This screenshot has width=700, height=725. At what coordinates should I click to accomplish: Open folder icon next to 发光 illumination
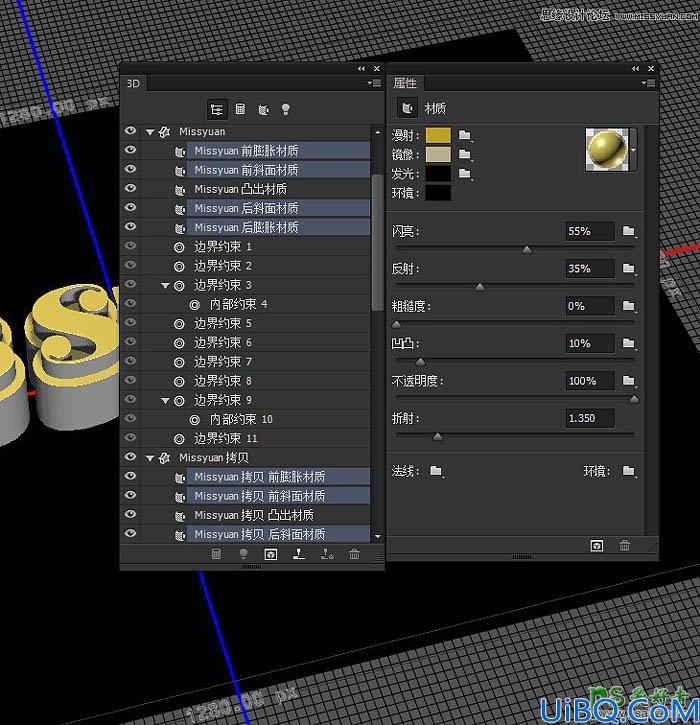tap(465, 173)
